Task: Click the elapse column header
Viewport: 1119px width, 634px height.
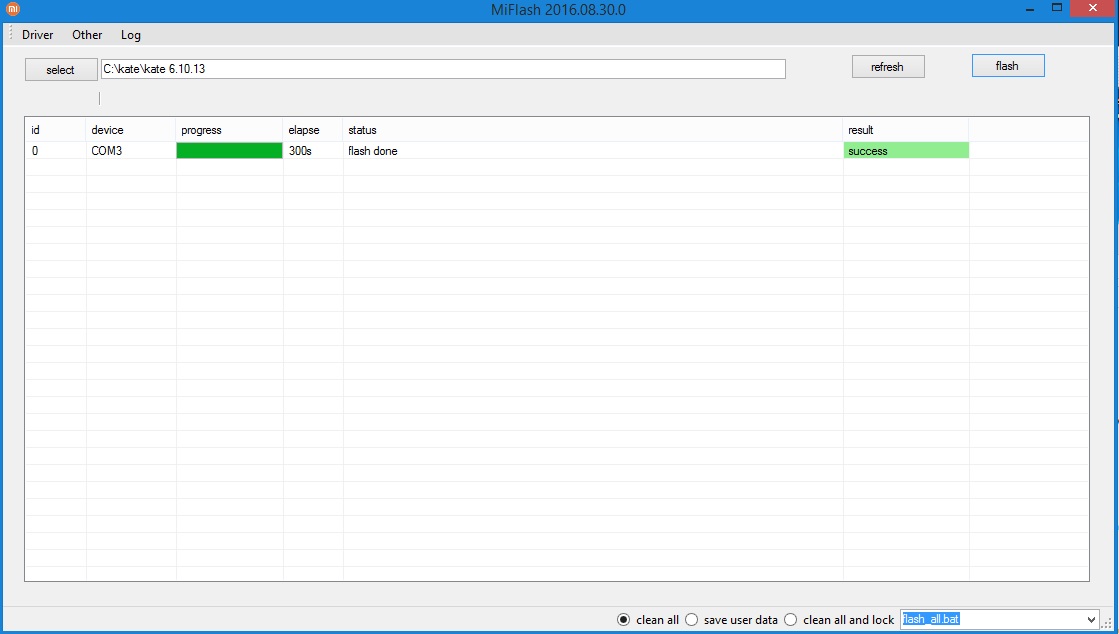Action: coord(313,130)
